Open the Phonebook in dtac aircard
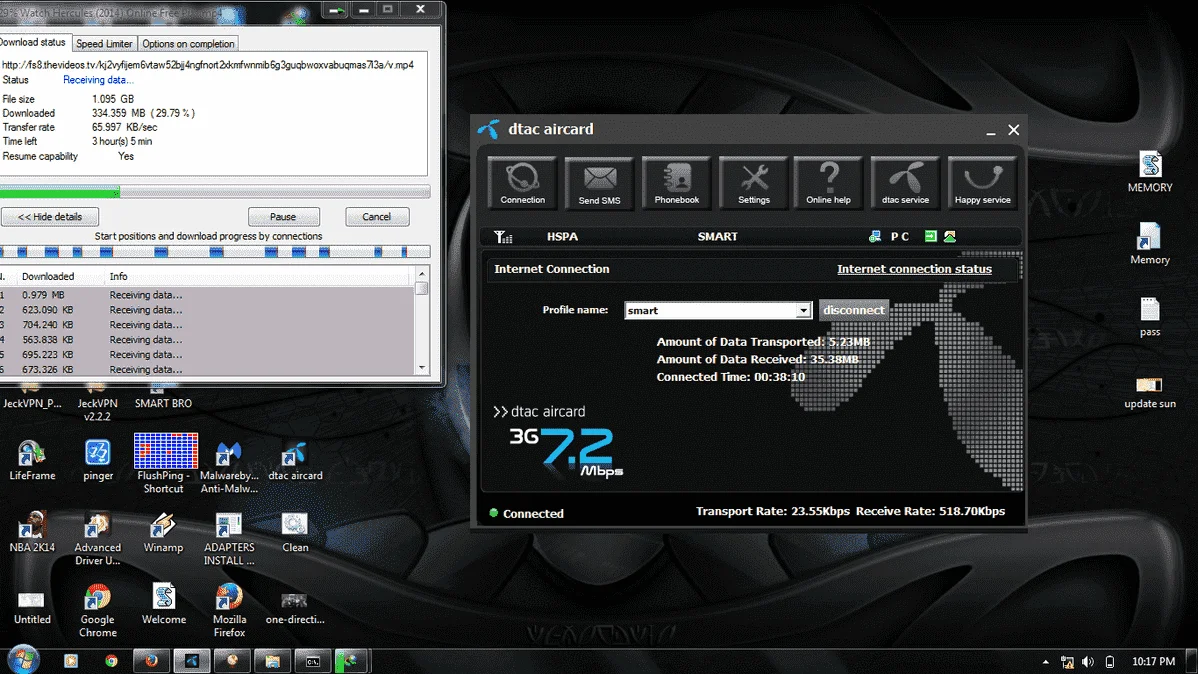 click(x=676, y=182)
